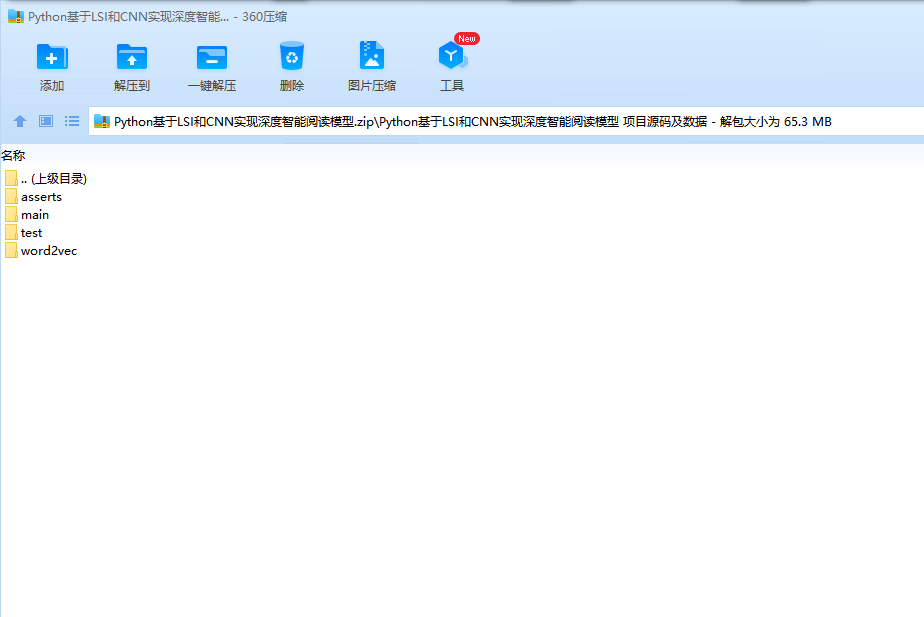Click the 360压缩 app icon in title bar
924x617 pixels.
16,17
